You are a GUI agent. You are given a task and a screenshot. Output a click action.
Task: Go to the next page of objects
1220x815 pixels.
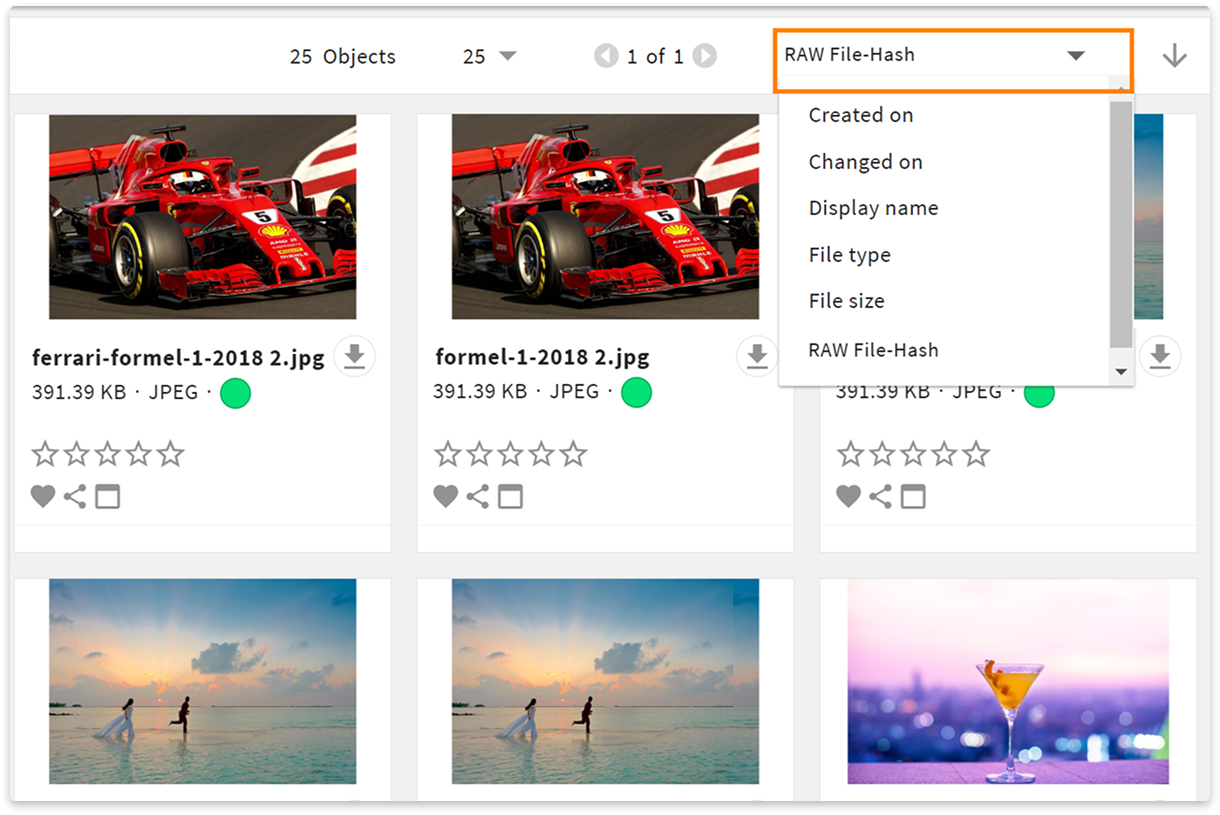tap(705, 56)
